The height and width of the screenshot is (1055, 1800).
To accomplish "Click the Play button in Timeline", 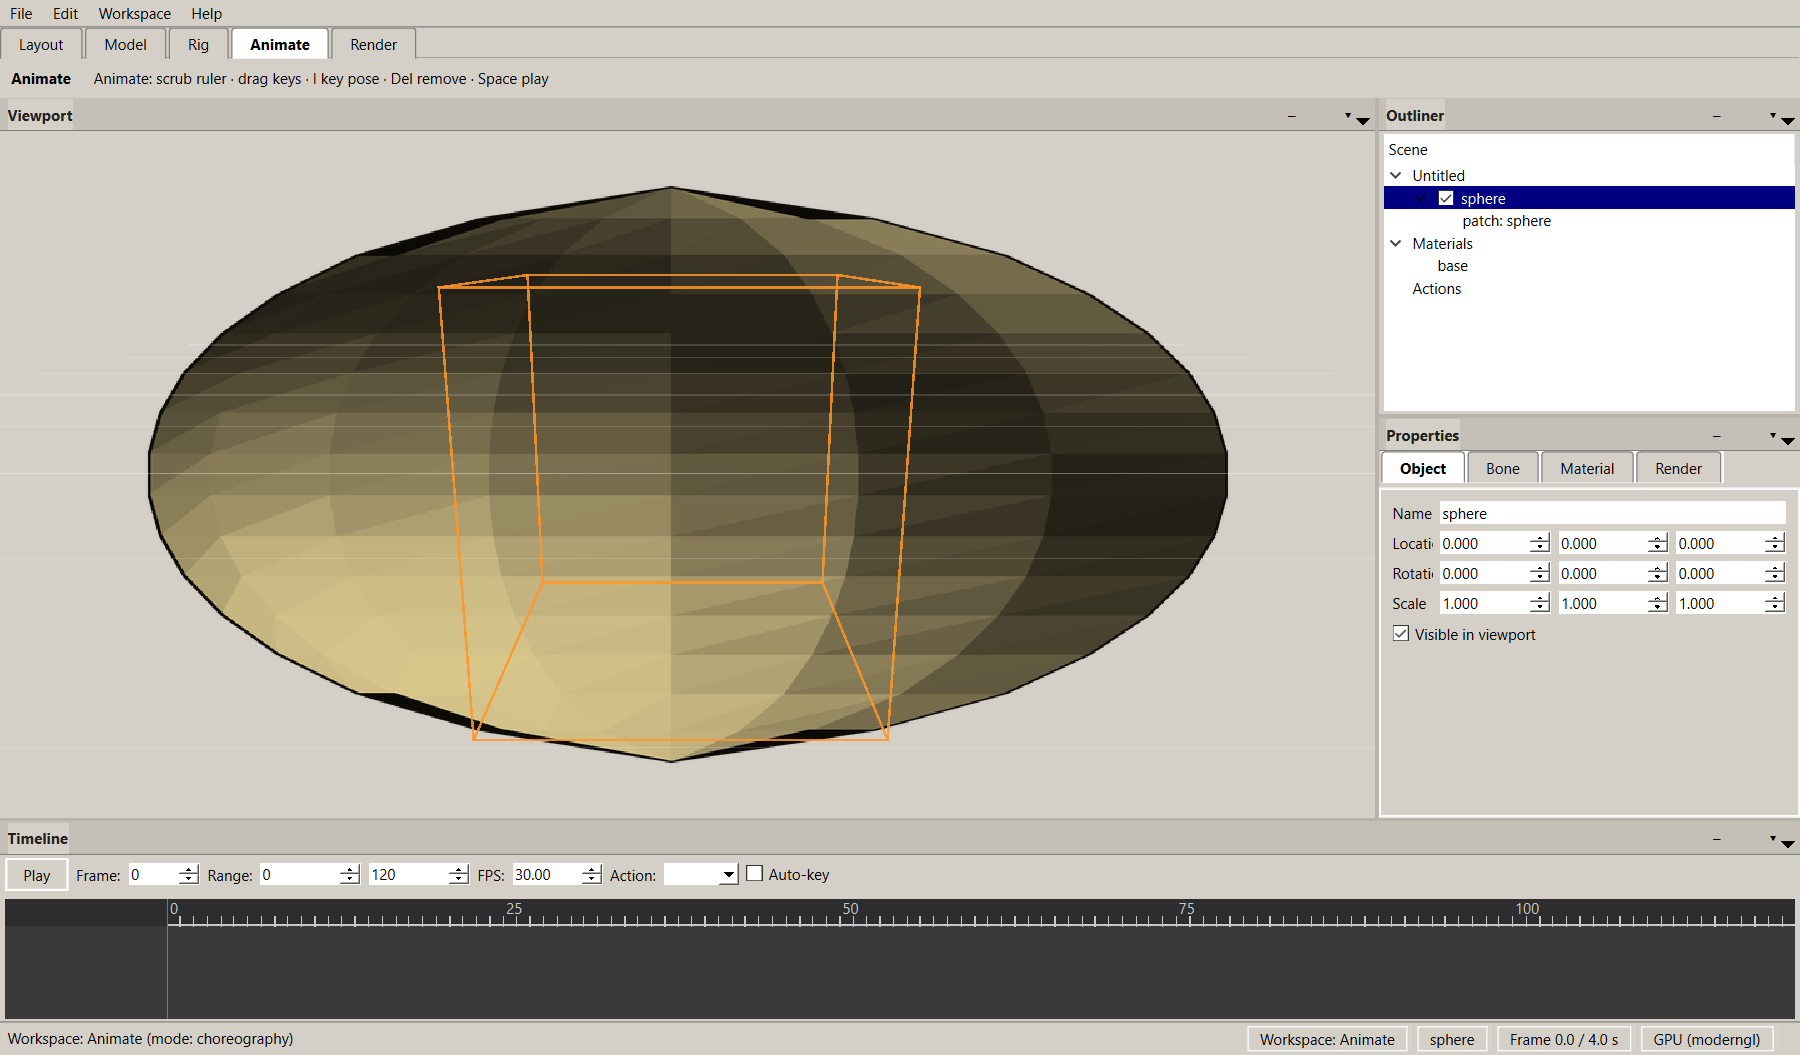I will pyautogui.click(x=37, y=875).
